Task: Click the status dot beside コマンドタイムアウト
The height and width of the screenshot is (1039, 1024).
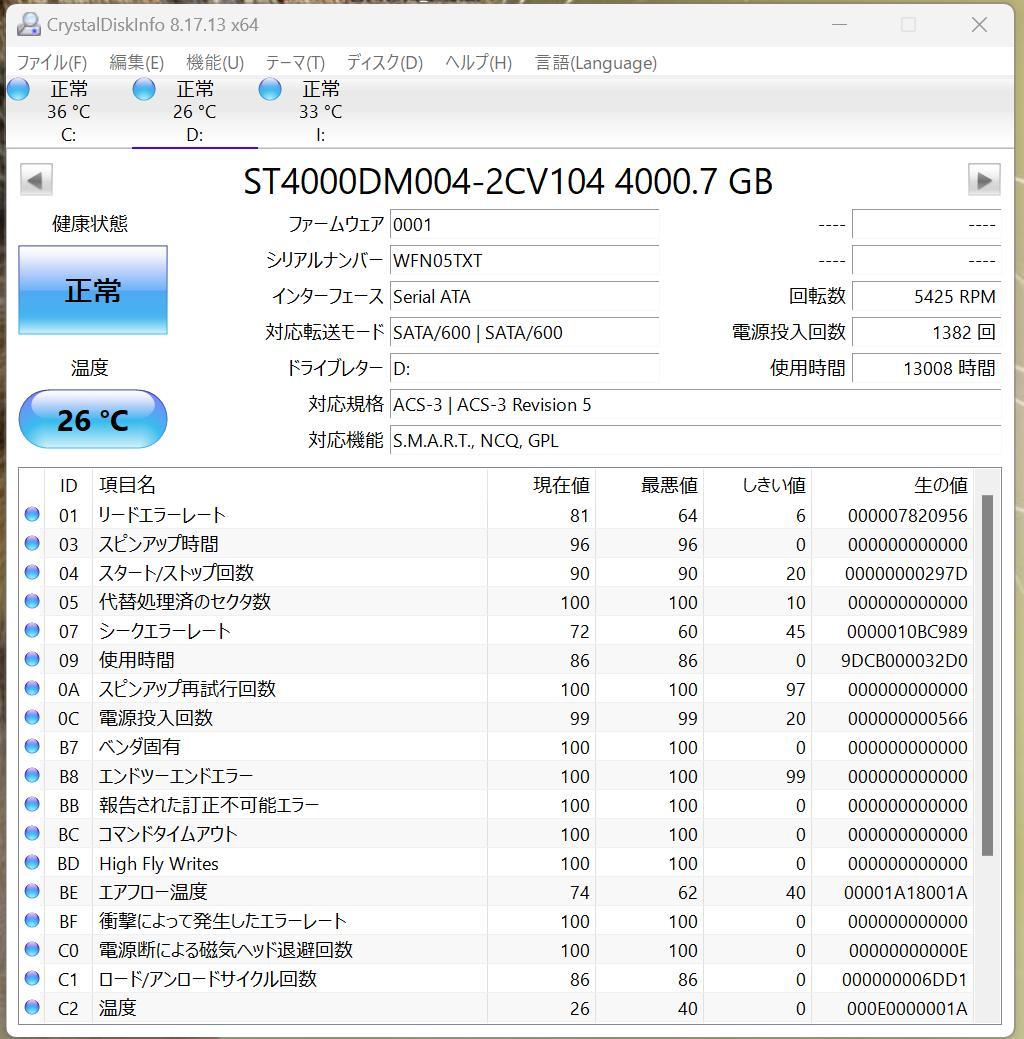Action: point(32,834)
